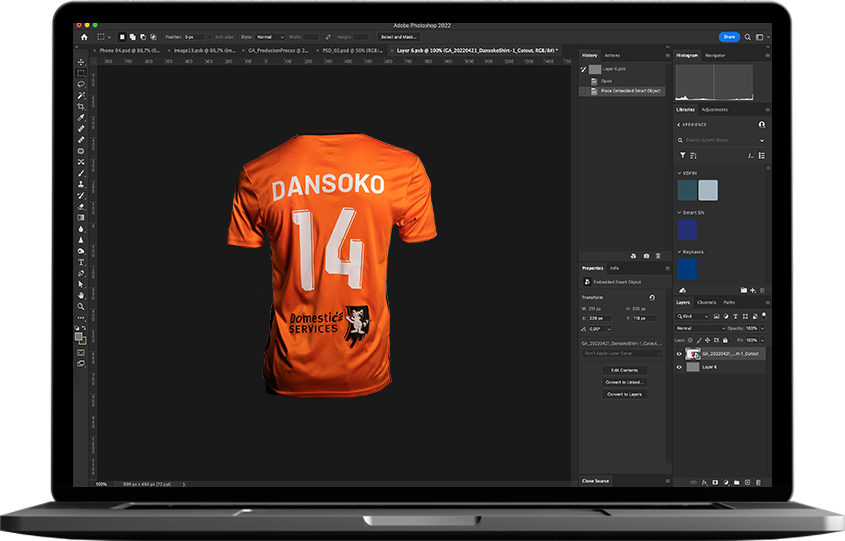Select the Crop tool

pos(81,107)
